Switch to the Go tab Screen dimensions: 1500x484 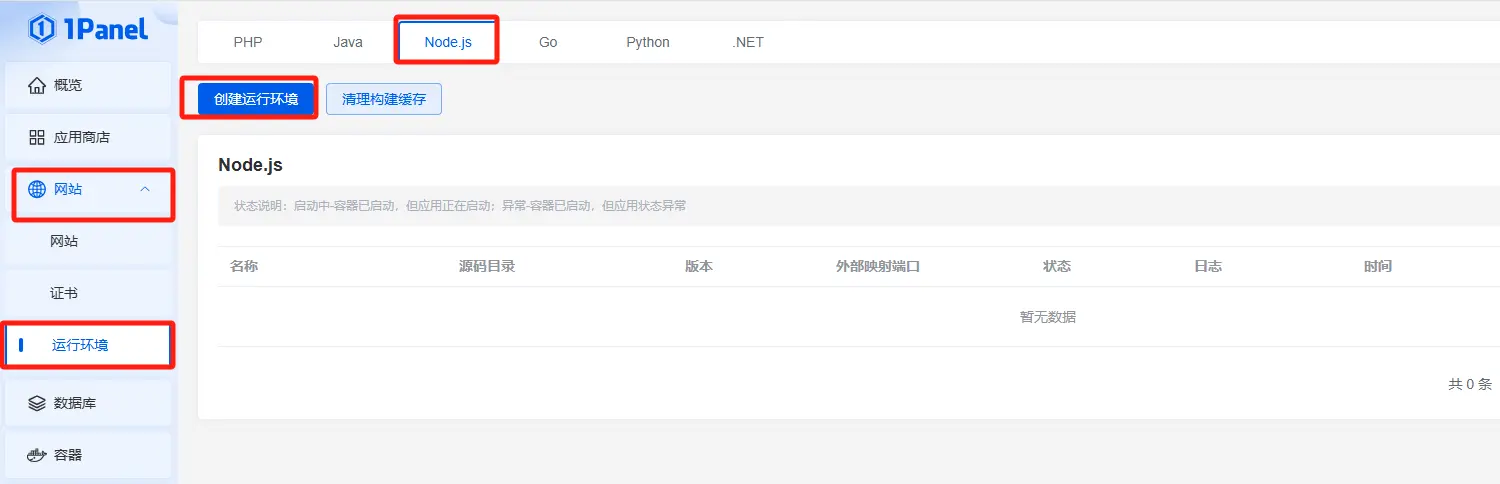pyautogui.click(x=548, y=42)
